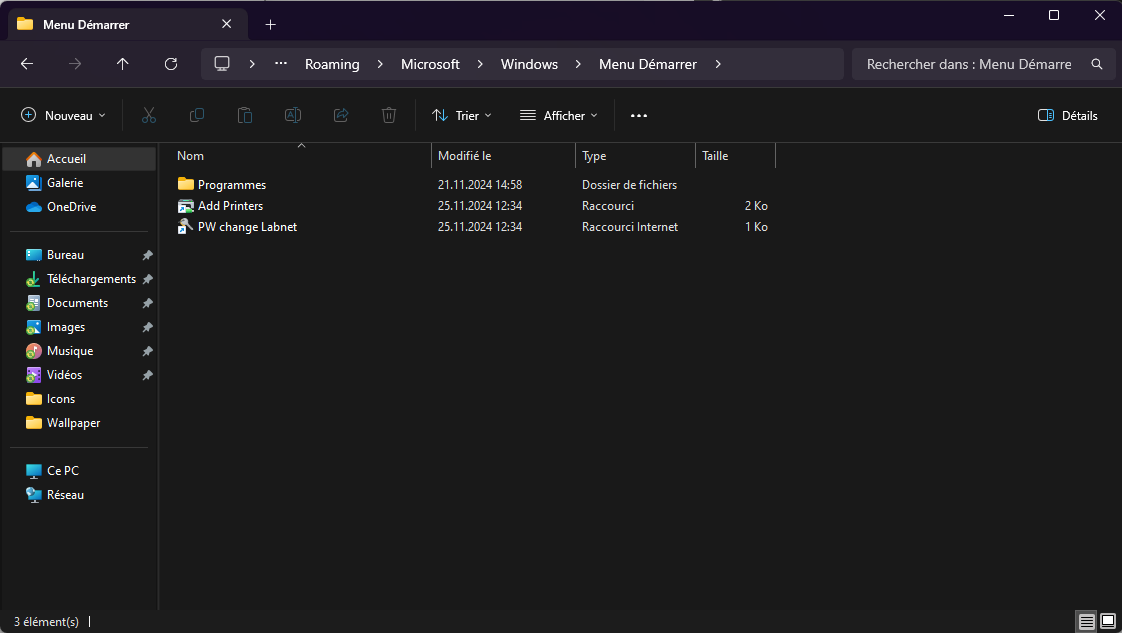Screen dimensions: 1122x633
Task: Switch to large thumbnails view in status bar
Action: [x=1108, y=622]
